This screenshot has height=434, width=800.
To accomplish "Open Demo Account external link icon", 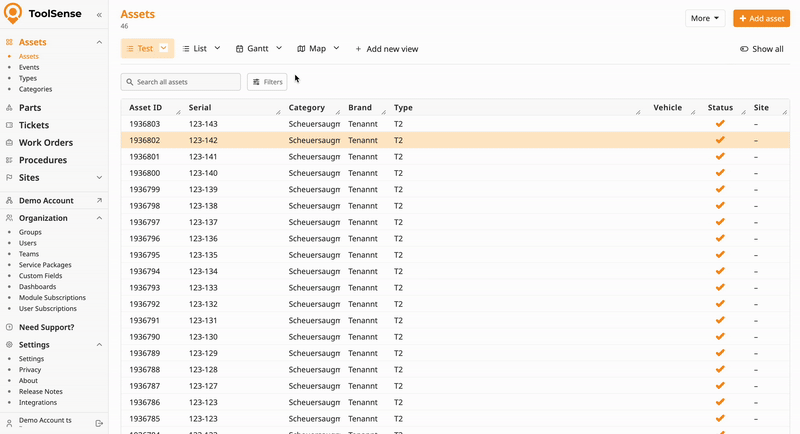I will [x=99, y=200].
